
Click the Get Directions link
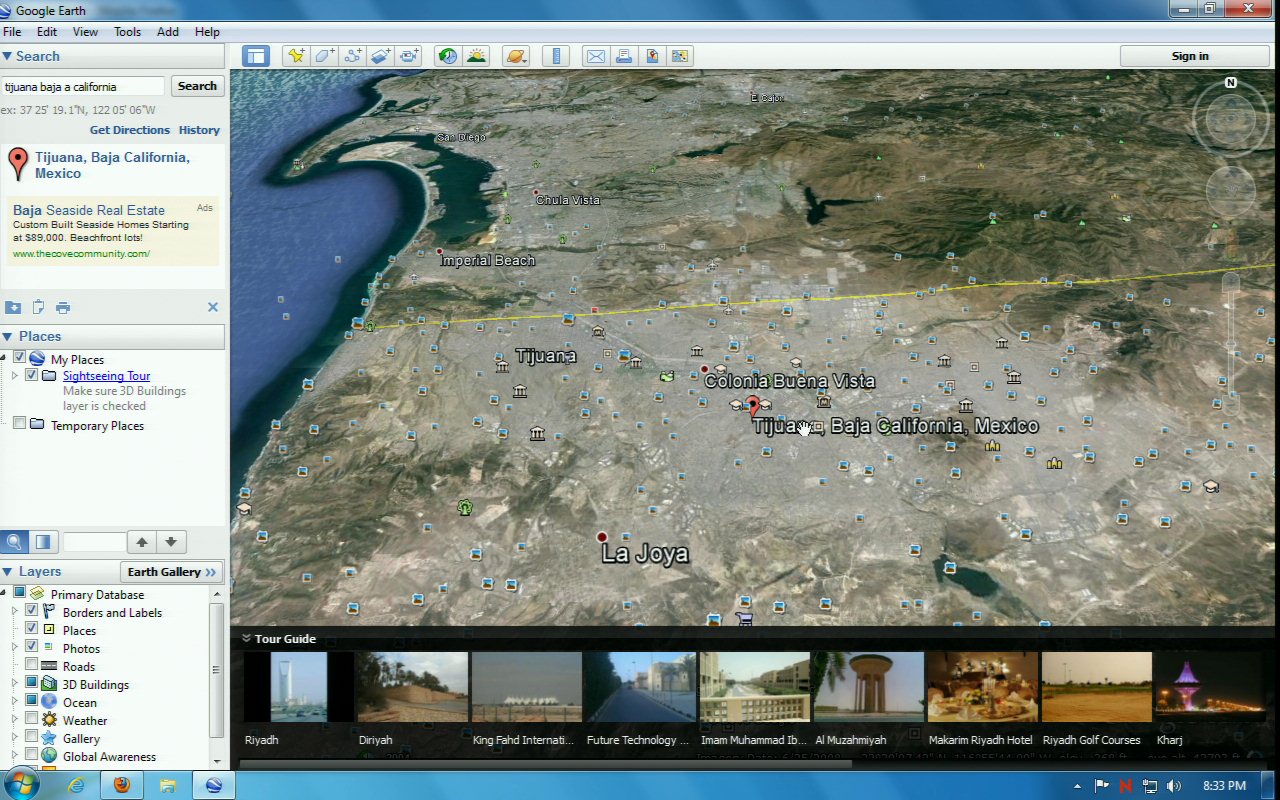click(130, 130)
